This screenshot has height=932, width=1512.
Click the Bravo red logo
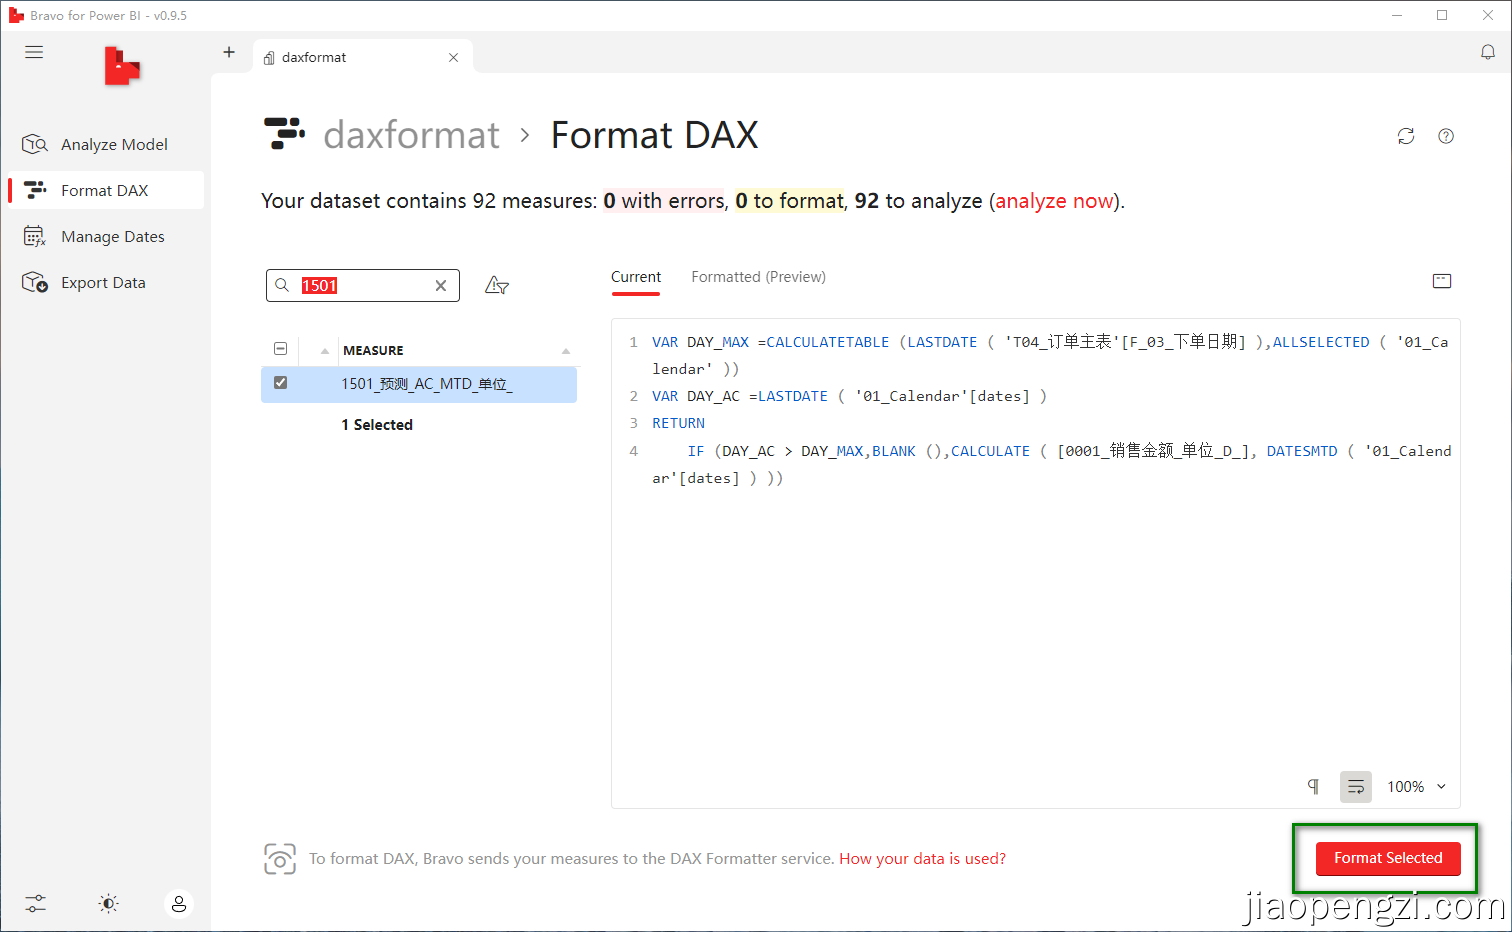pos(122,66)
